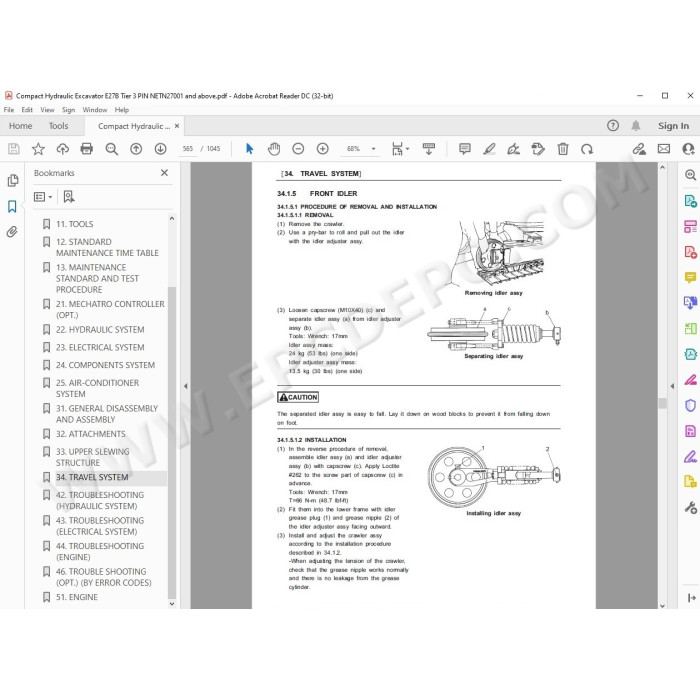Click the zoom percentage field showing 68%
The image size is (700, 700).
(353, 149)
